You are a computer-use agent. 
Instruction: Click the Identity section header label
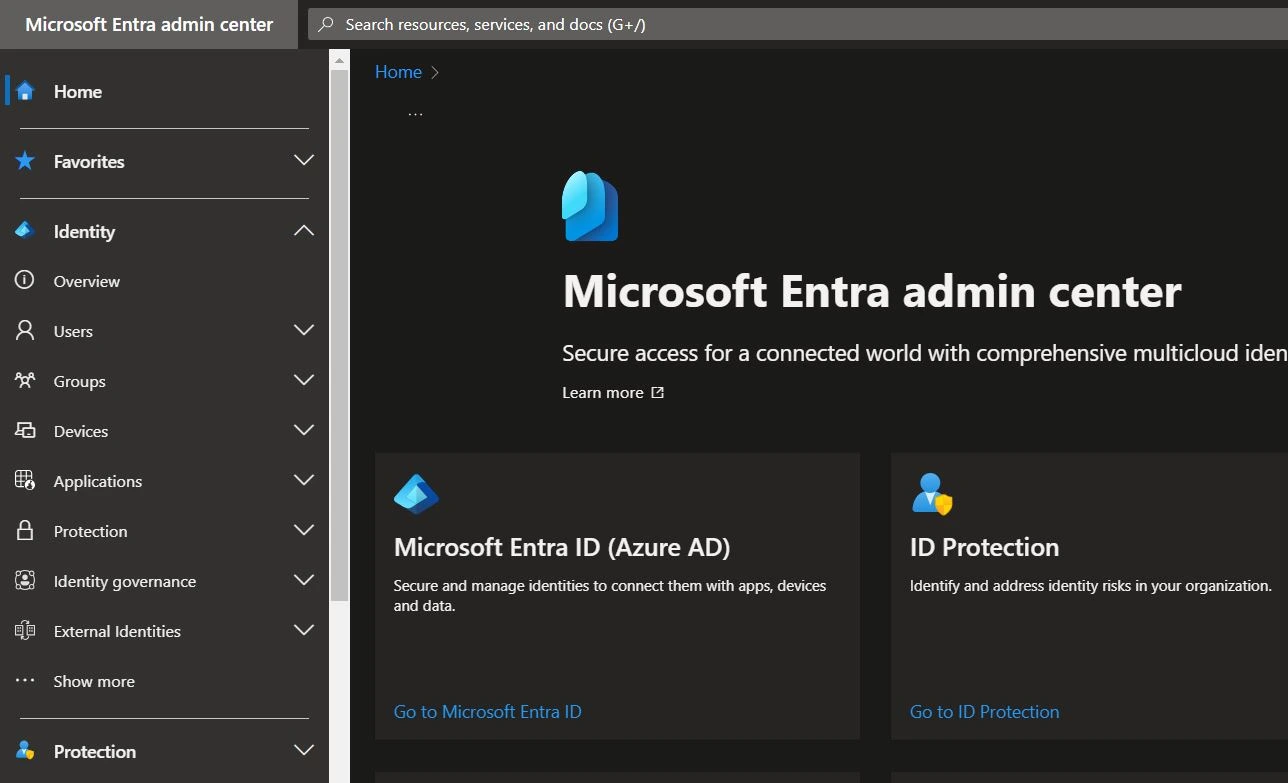point(84,231)
